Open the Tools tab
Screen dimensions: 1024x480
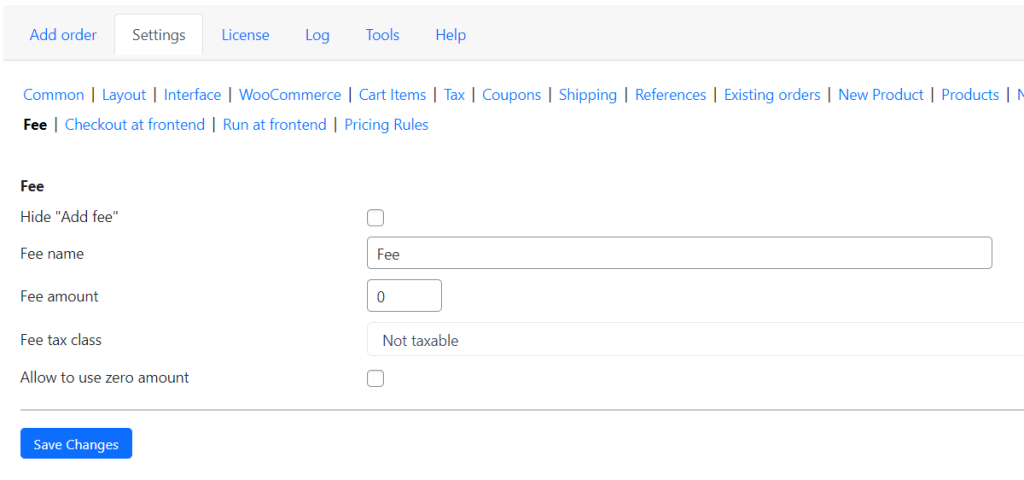click(382, 35)
